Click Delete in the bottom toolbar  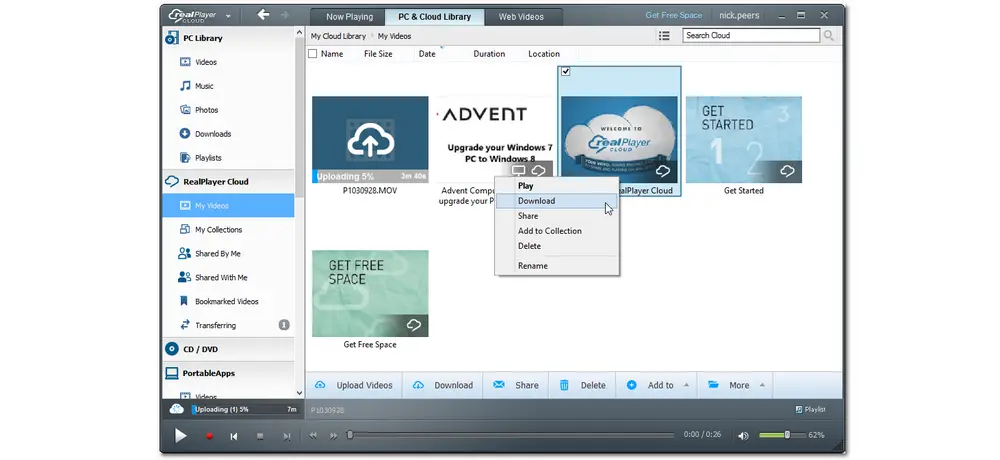pyautogui.click(x=582, y=385)
